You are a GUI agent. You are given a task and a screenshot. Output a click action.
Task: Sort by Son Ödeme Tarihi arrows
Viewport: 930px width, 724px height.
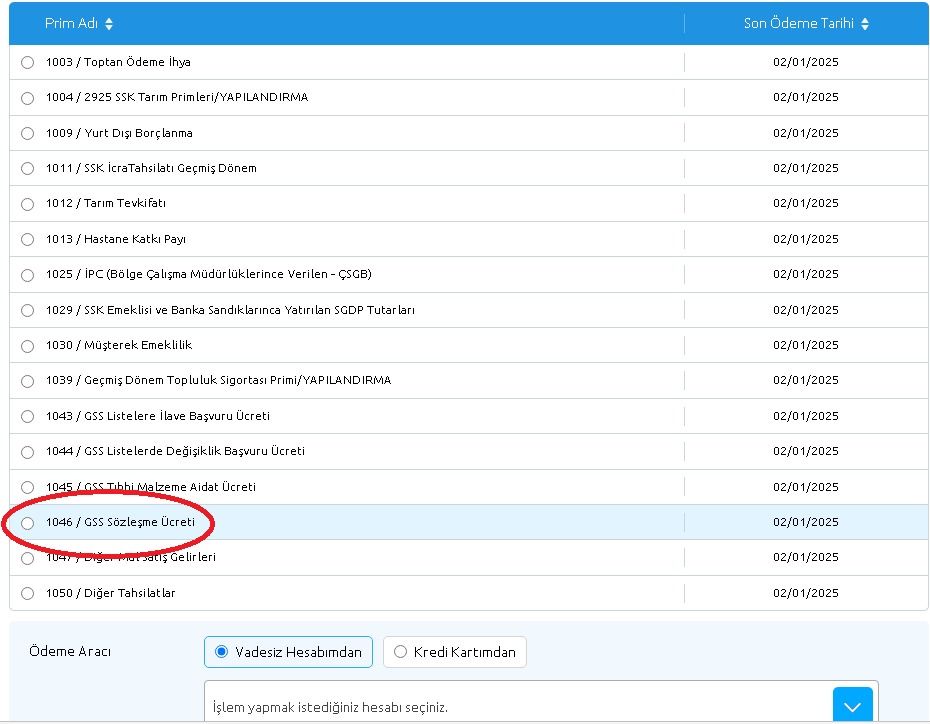(x=864, y=24)
